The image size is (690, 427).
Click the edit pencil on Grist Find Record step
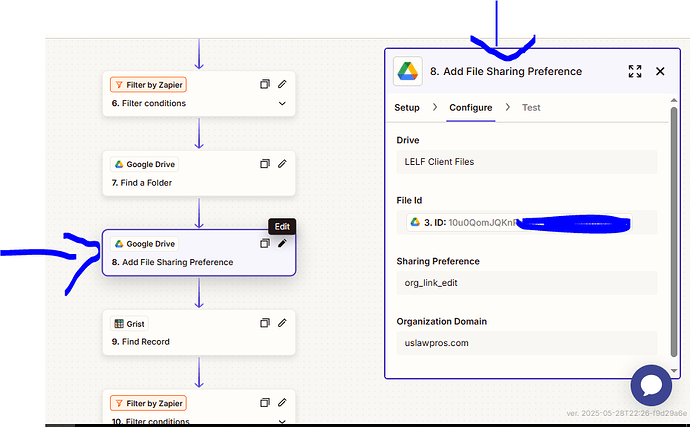point(282,322)
